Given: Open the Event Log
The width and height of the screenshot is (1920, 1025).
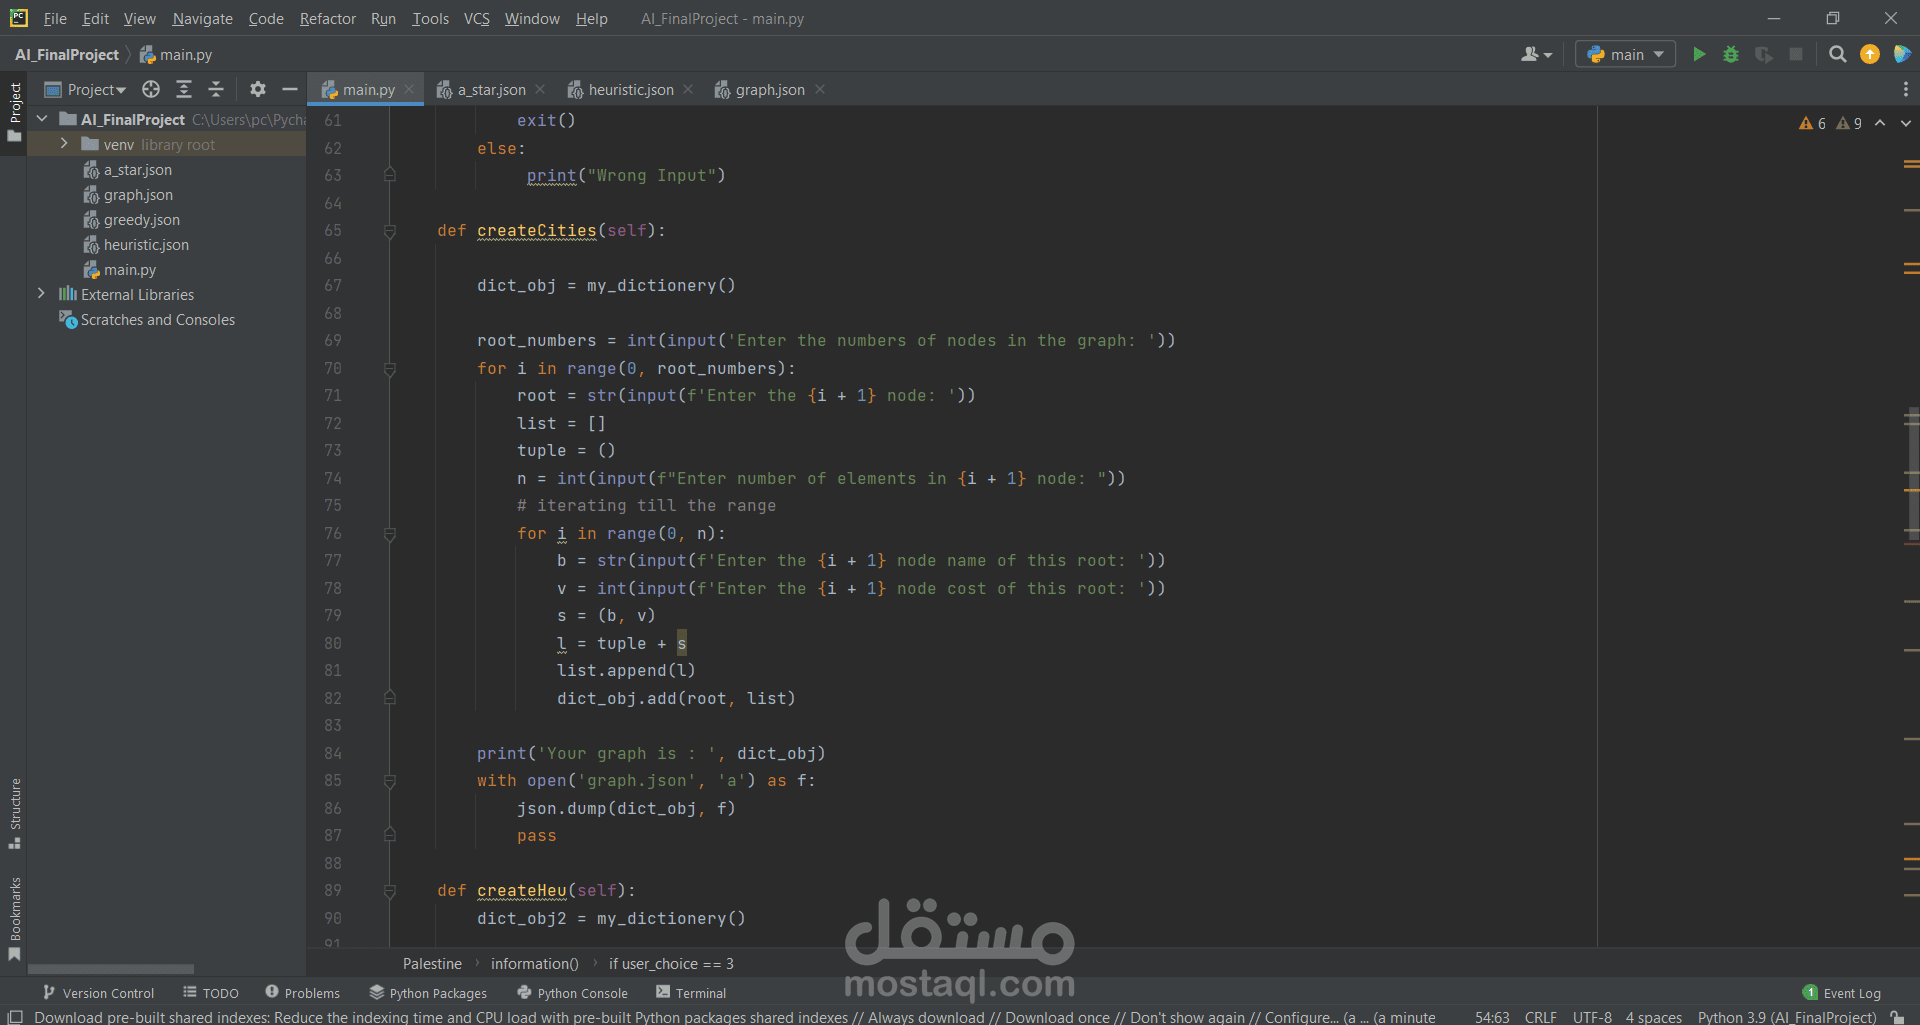Looking at the screenshot, I should click(1841, 993).
